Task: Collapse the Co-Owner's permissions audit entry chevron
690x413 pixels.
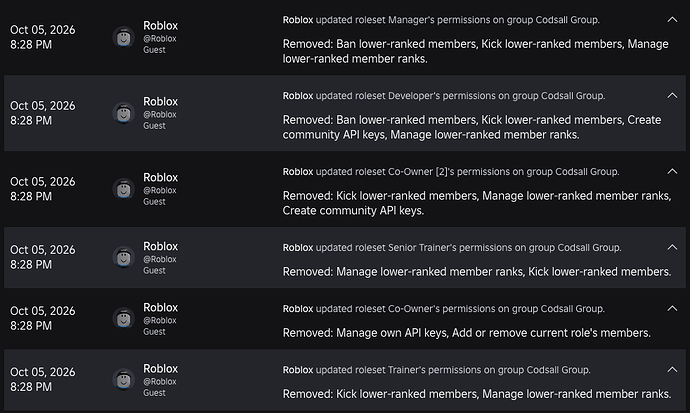Action: pyautogui.click(x=672, y=308)
